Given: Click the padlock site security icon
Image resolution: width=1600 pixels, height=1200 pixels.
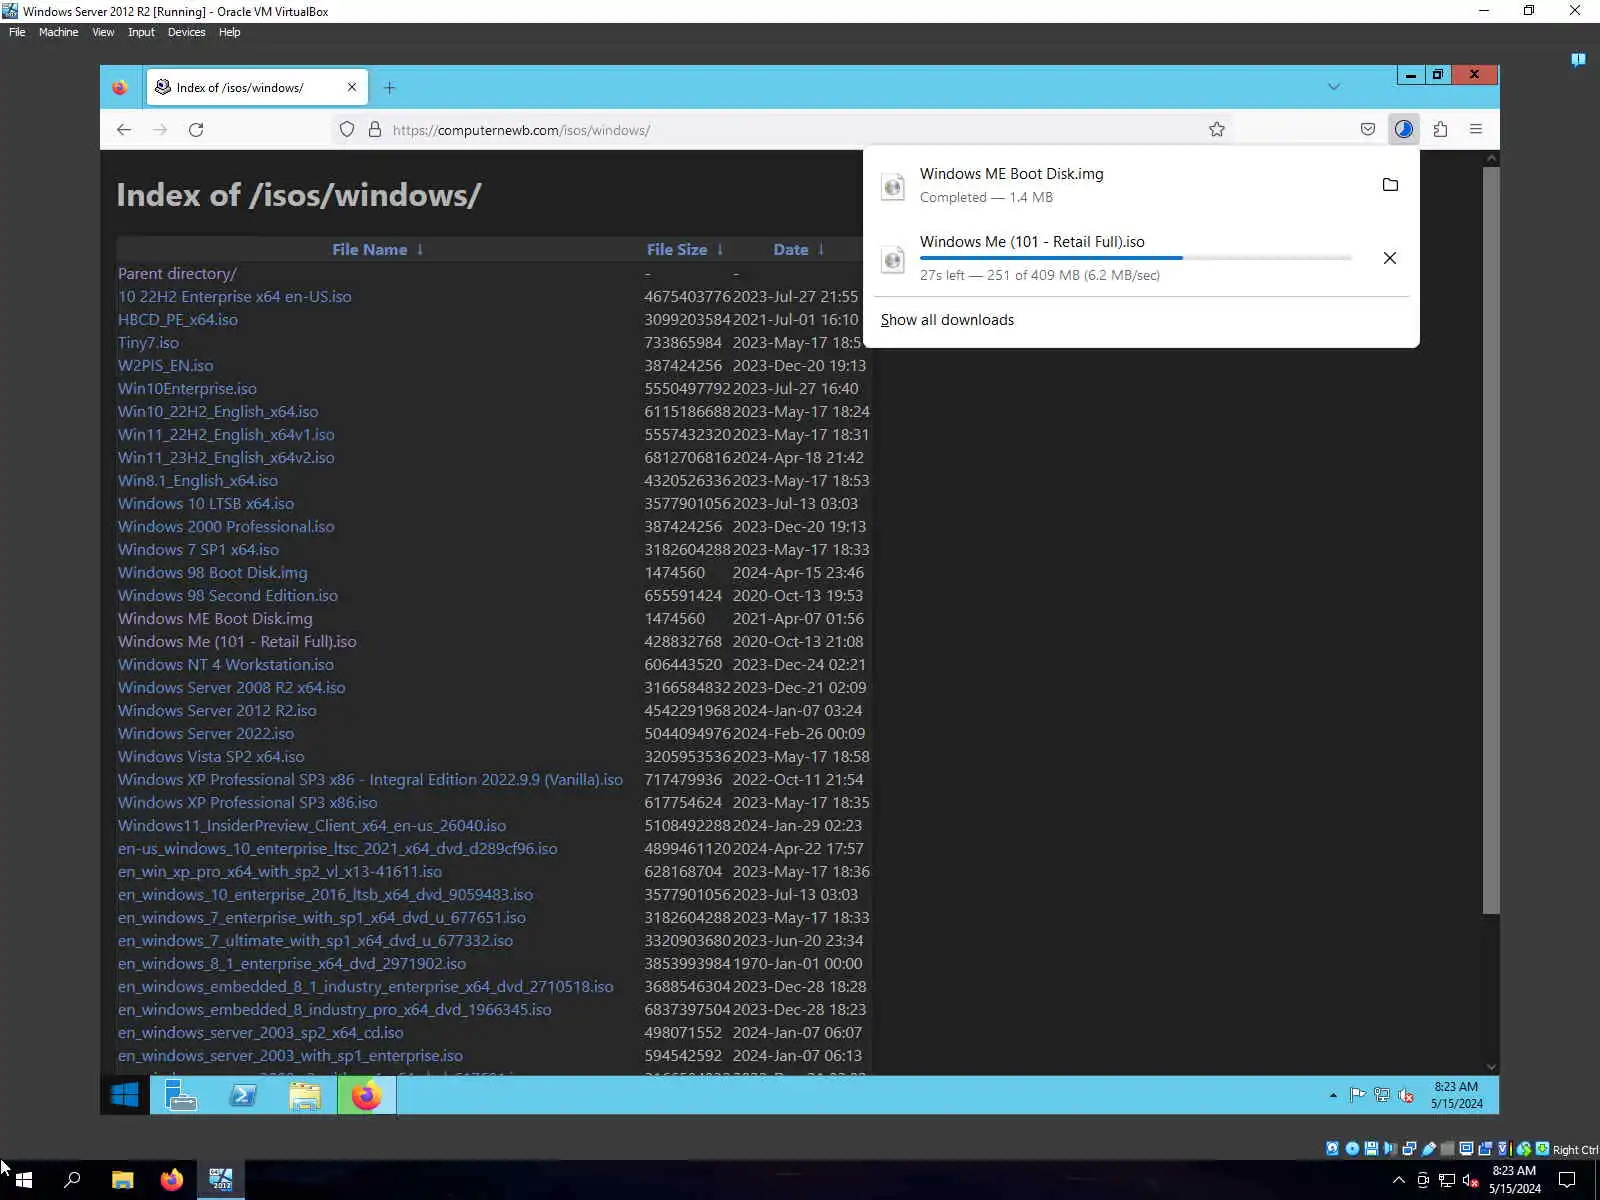Looking at the screenshot, I should click(x=375, y=130).
